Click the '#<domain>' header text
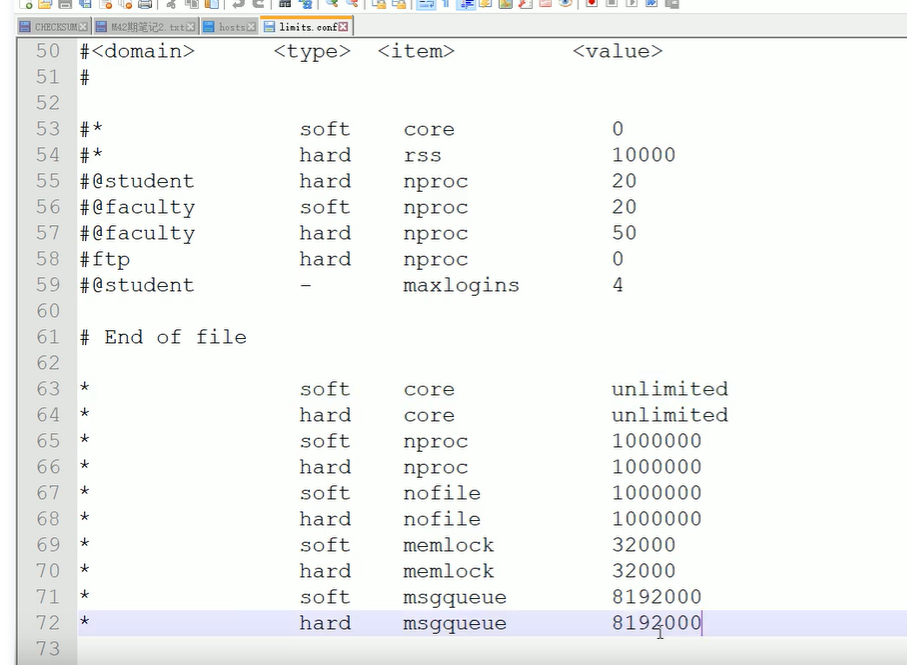Screen dimensions: 907x665 click(137, 51)
